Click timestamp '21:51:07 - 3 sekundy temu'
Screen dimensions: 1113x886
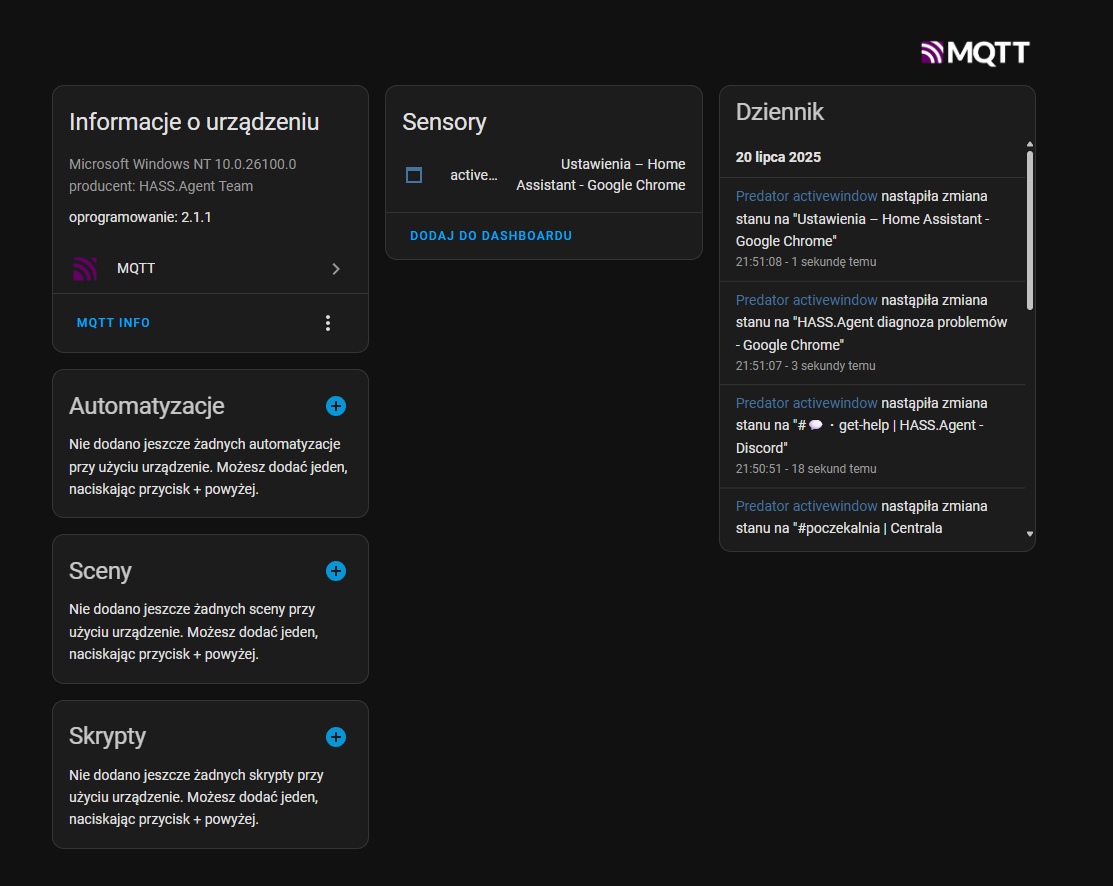805,366
